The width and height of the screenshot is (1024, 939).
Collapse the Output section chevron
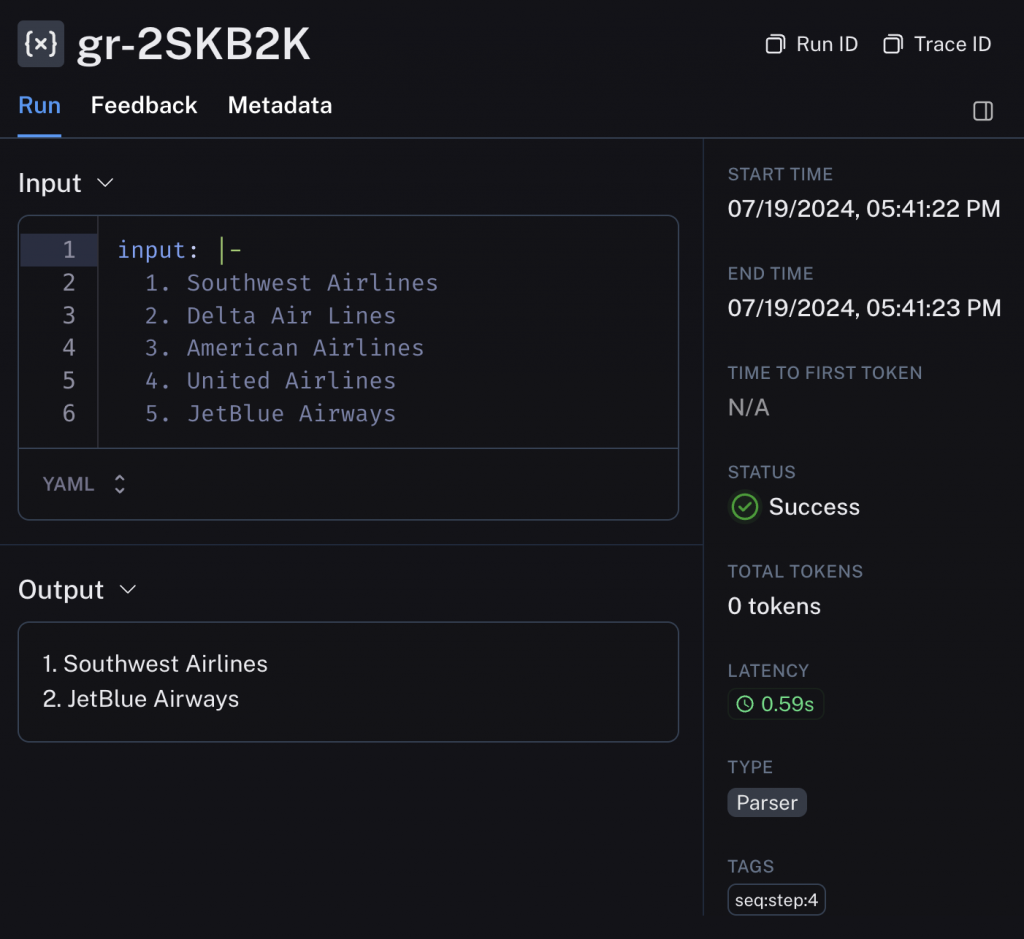point(128,590)
